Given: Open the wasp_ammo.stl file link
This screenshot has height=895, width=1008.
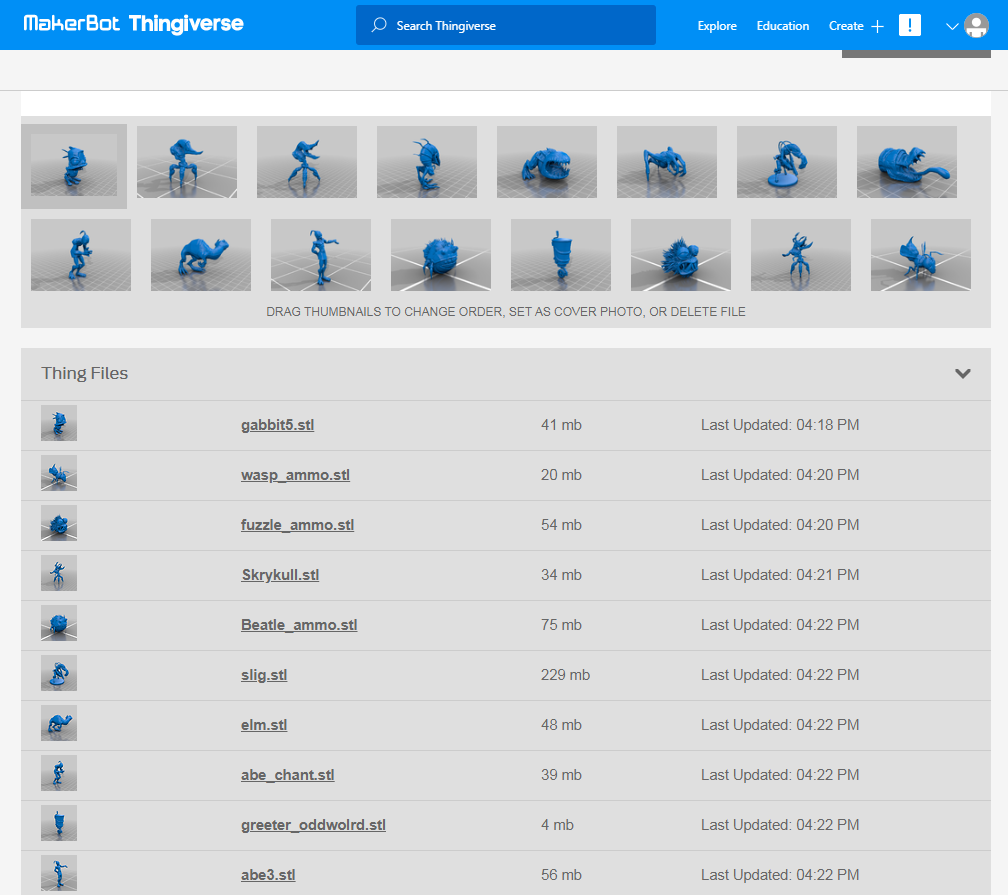Looking at the screenshot, I should tap(296, 475).
